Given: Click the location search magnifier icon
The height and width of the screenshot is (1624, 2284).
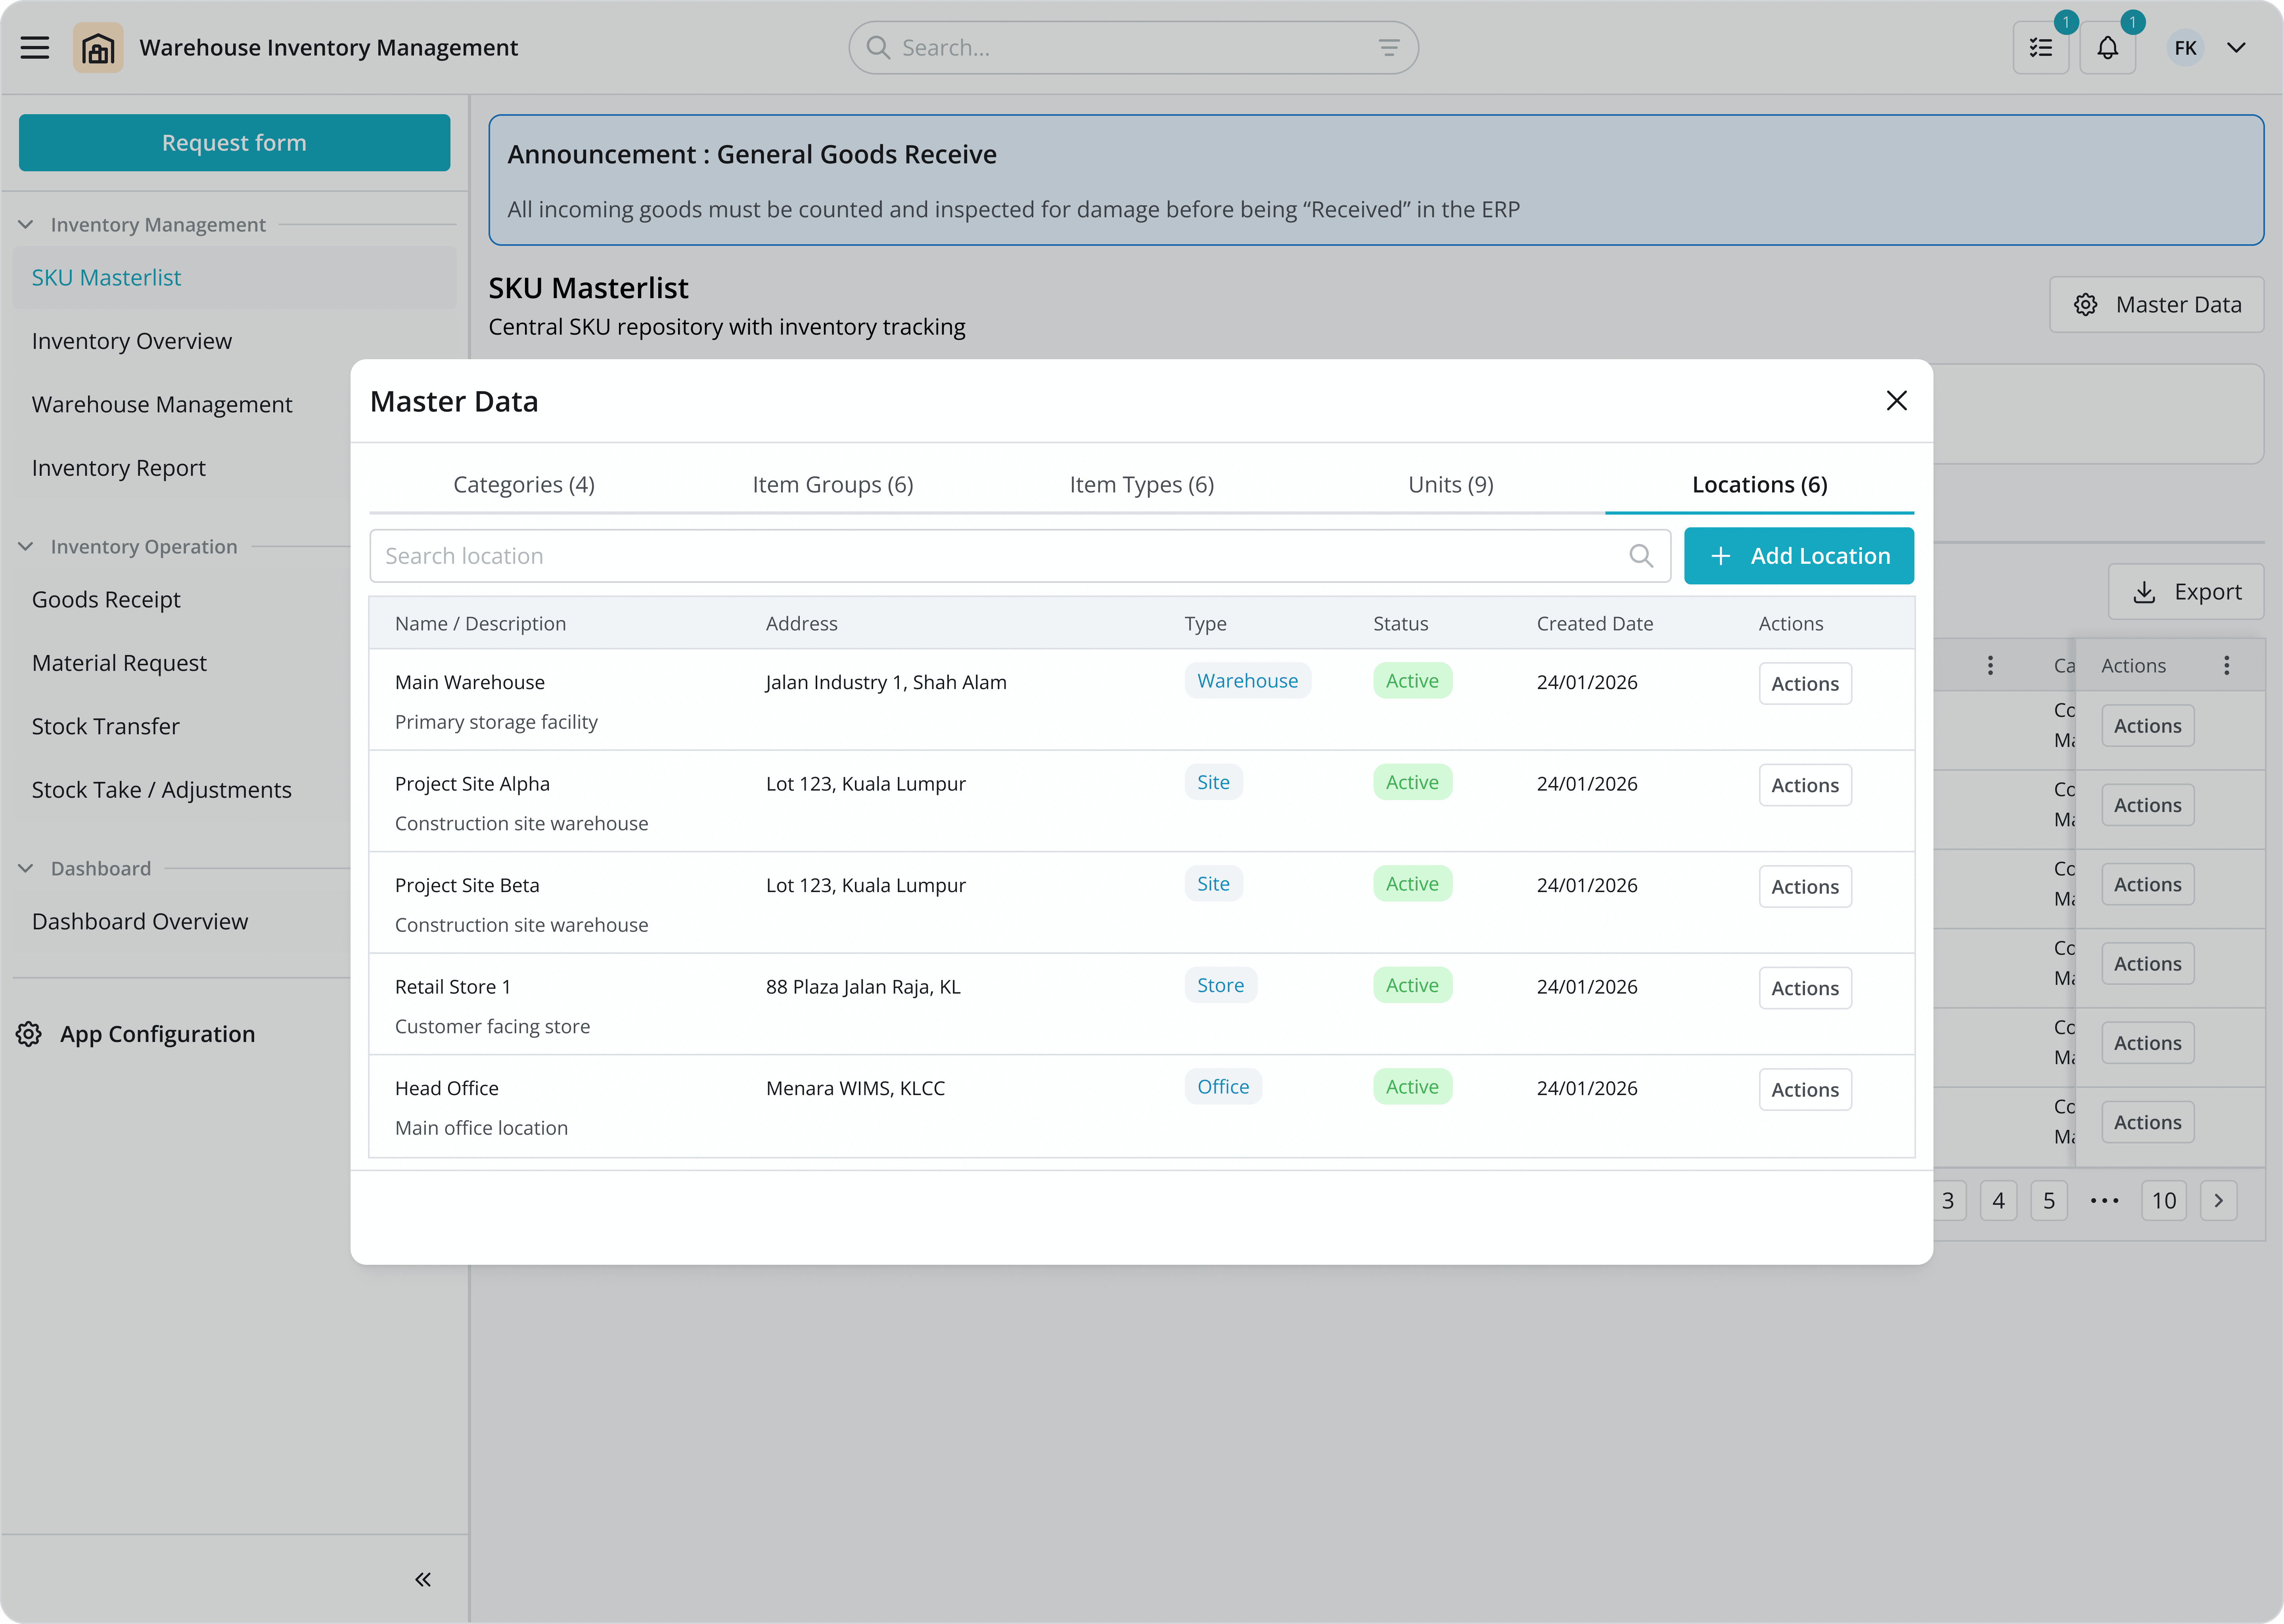Looking at the screenshot, I should (x=1641, y=556).
